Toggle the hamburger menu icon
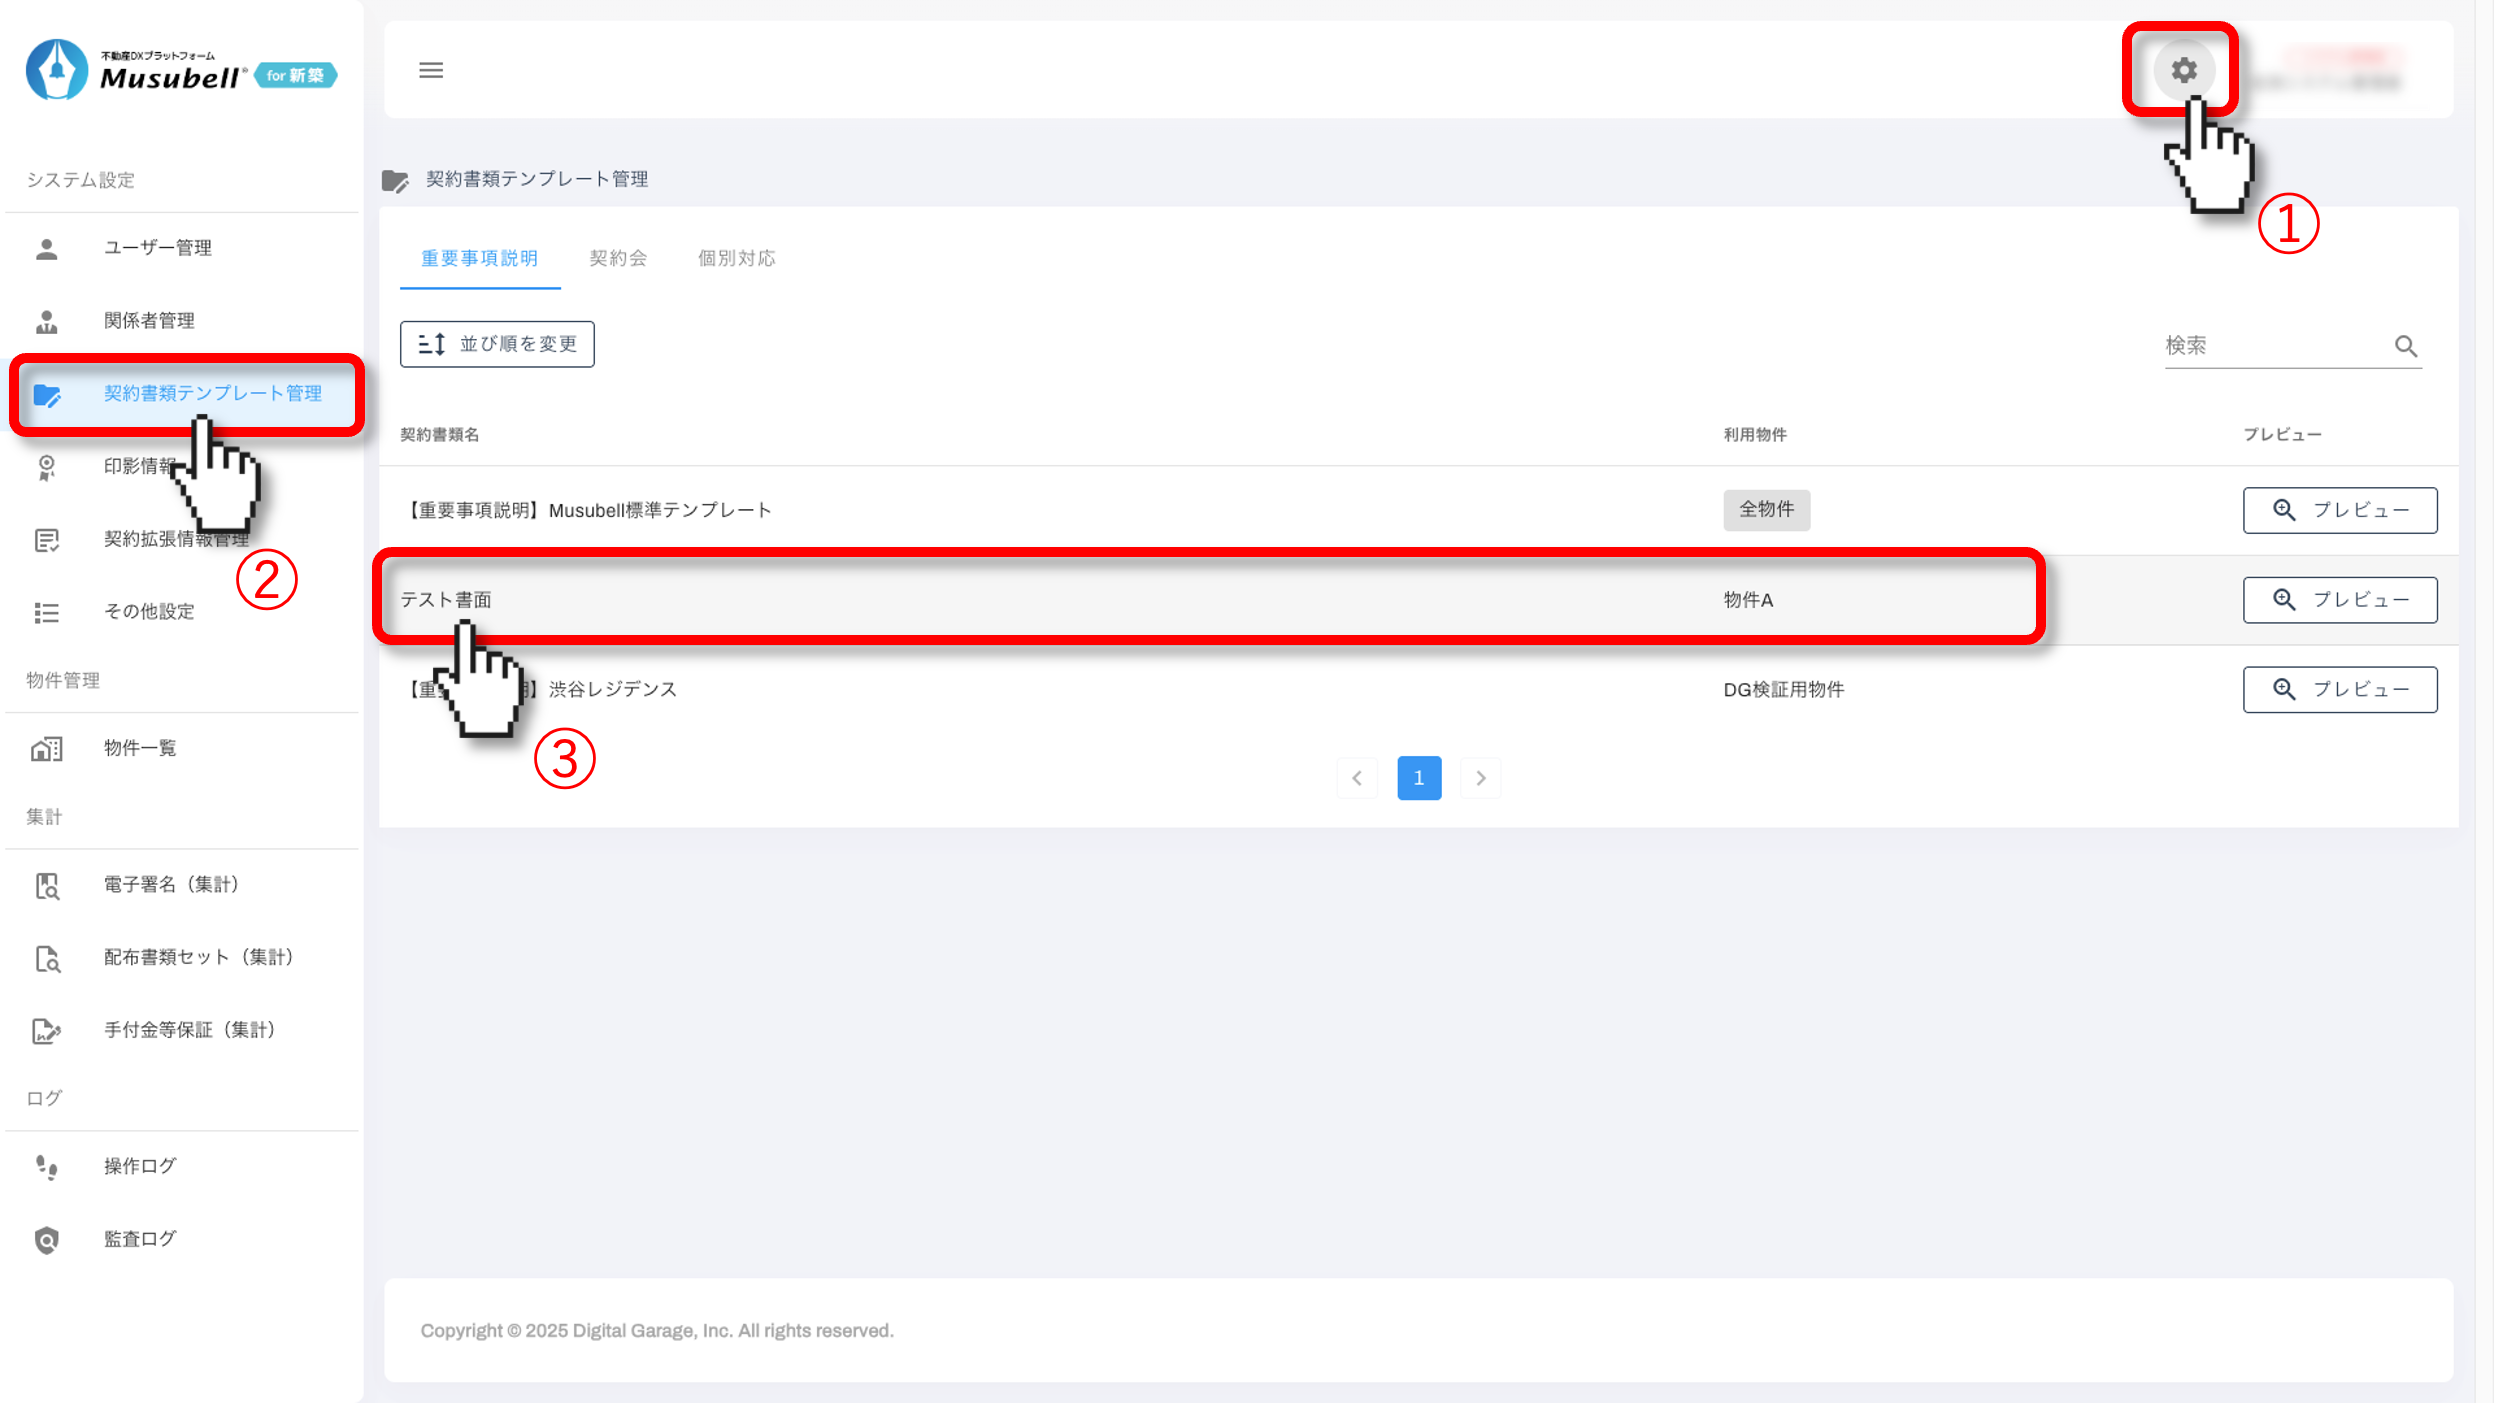This screenshot has height=1407, width=2497. click(431, 70)
